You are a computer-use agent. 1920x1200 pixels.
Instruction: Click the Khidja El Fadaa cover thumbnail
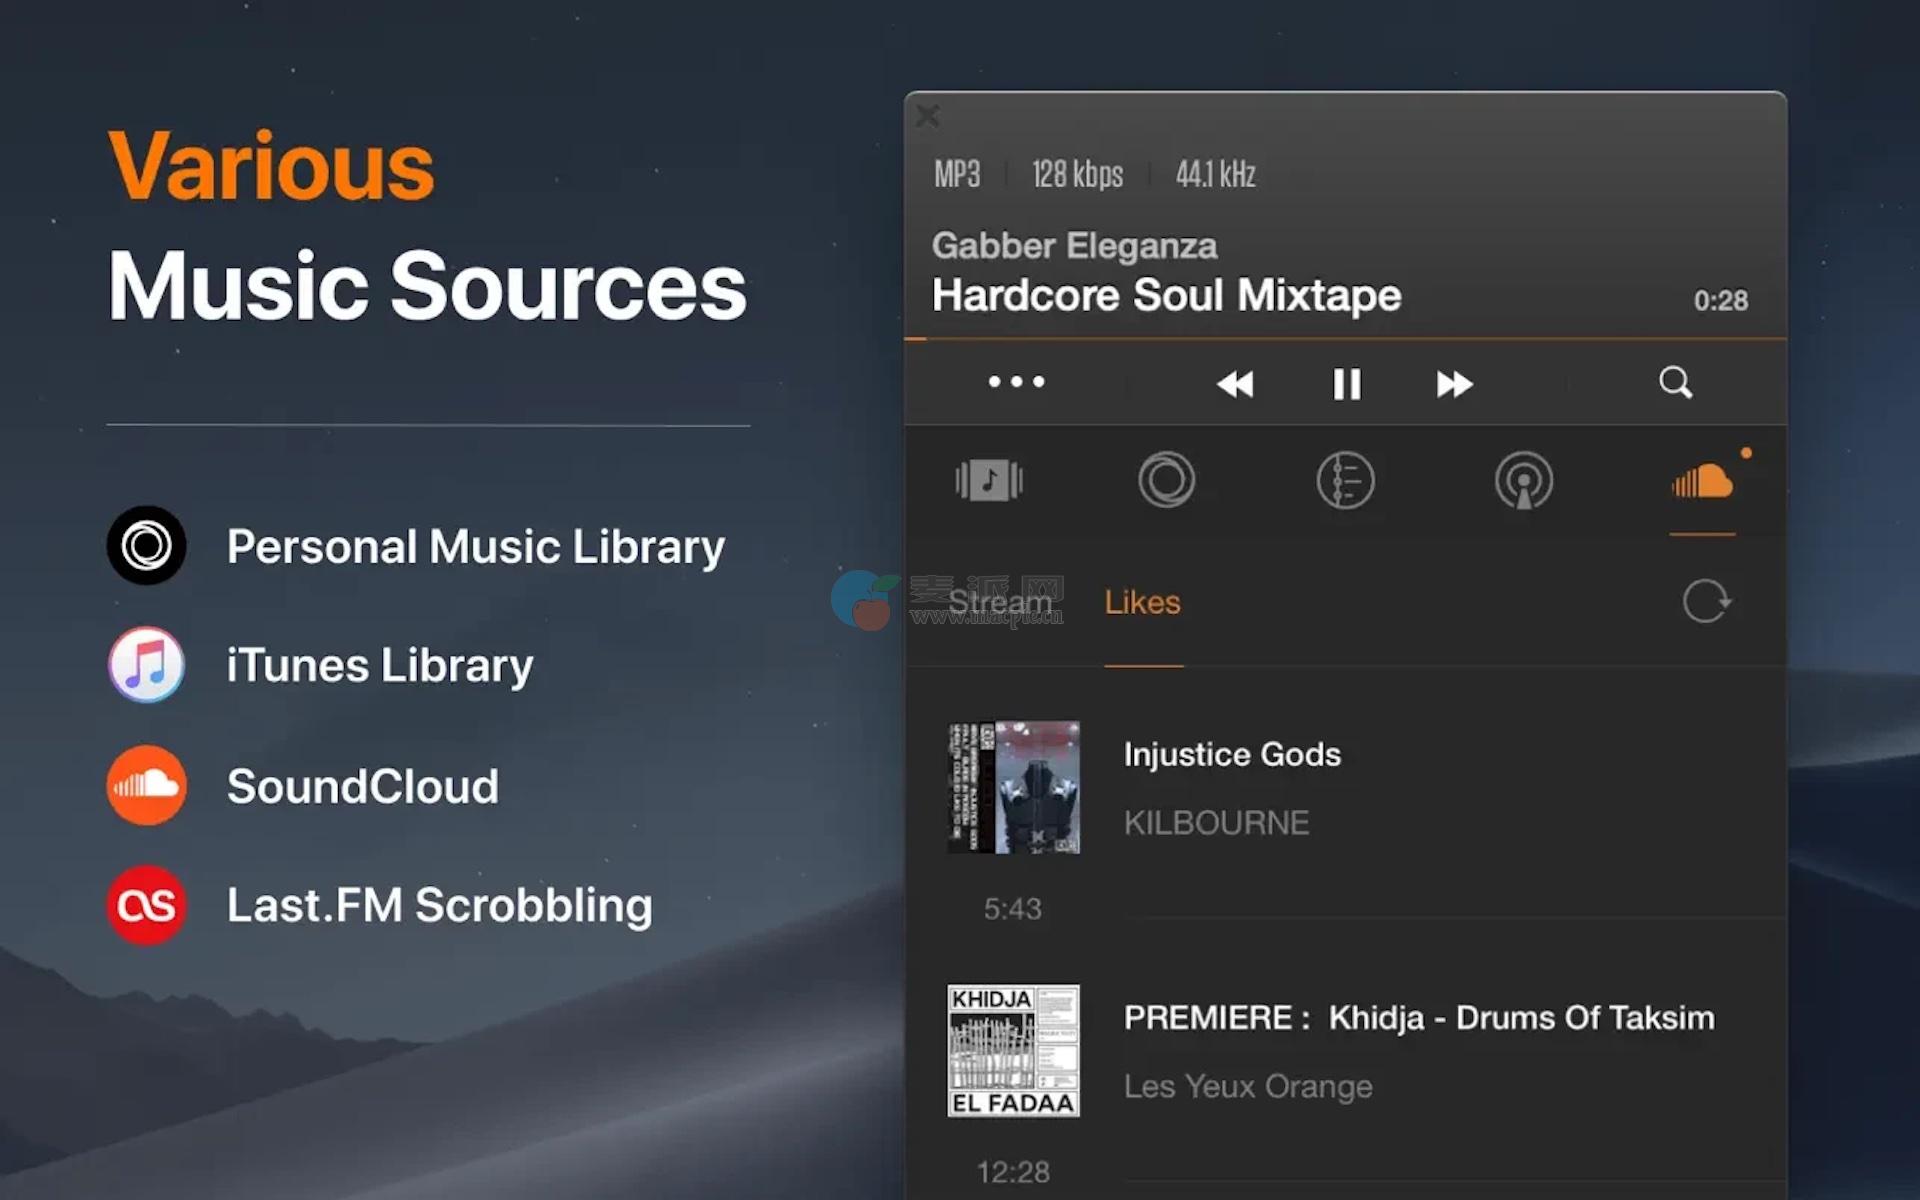(x=1013, y=1050)
